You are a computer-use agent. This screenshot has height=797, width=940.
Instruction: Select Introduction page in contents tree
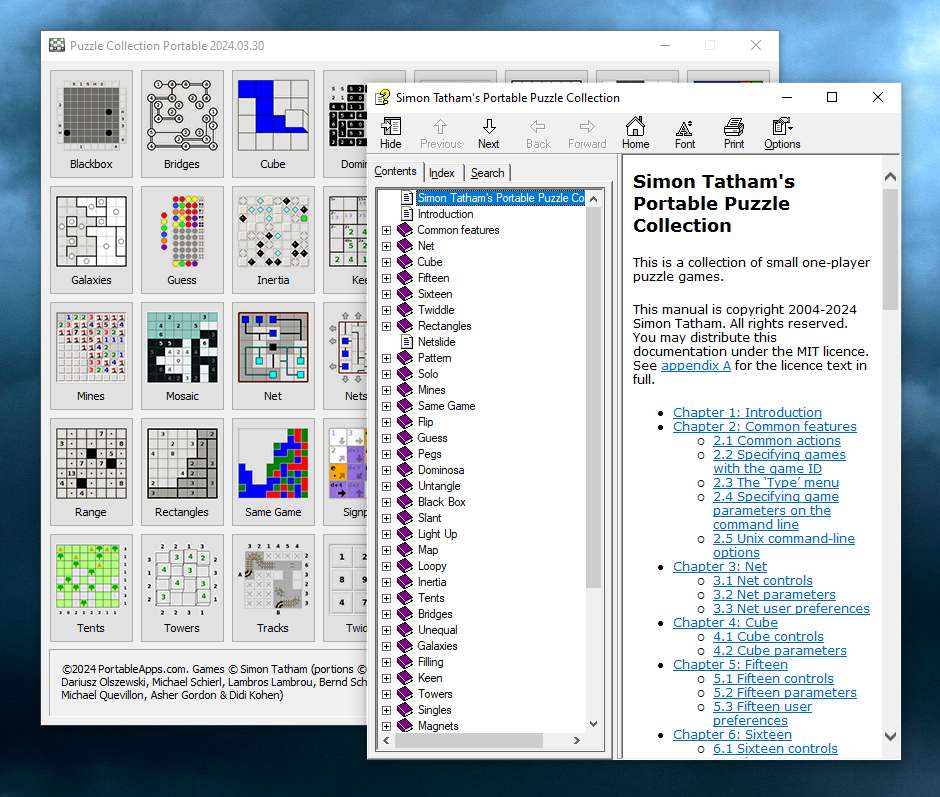[x=445, y=214]
